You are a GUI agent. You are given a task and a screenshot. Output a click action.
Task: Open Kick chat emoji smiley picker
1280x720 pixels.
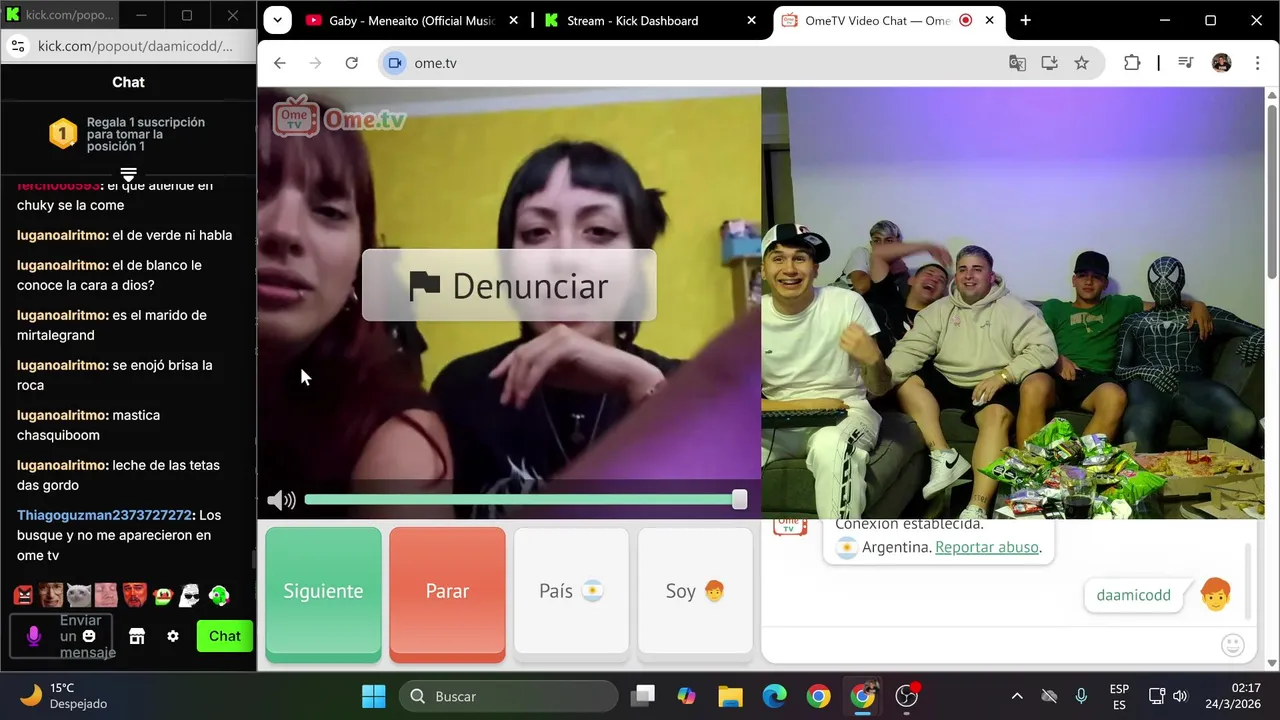[x=89, y=636]
